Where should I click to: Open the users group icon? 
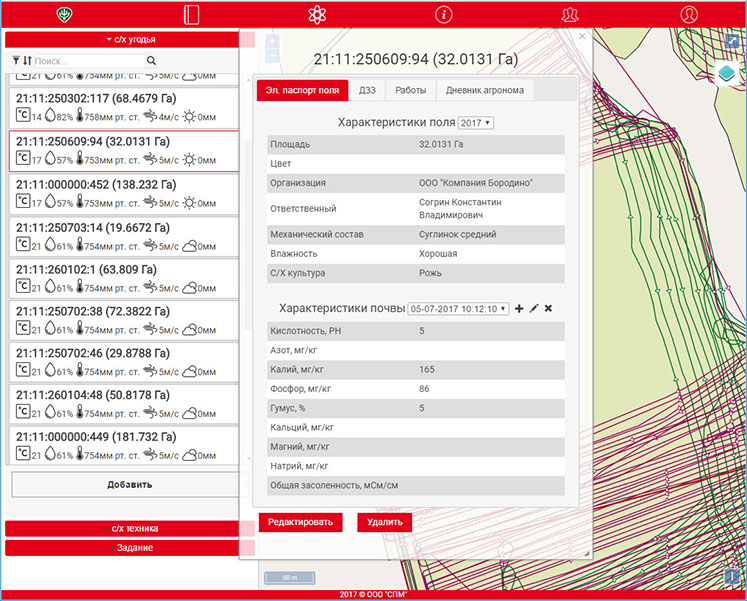point(570,14)
